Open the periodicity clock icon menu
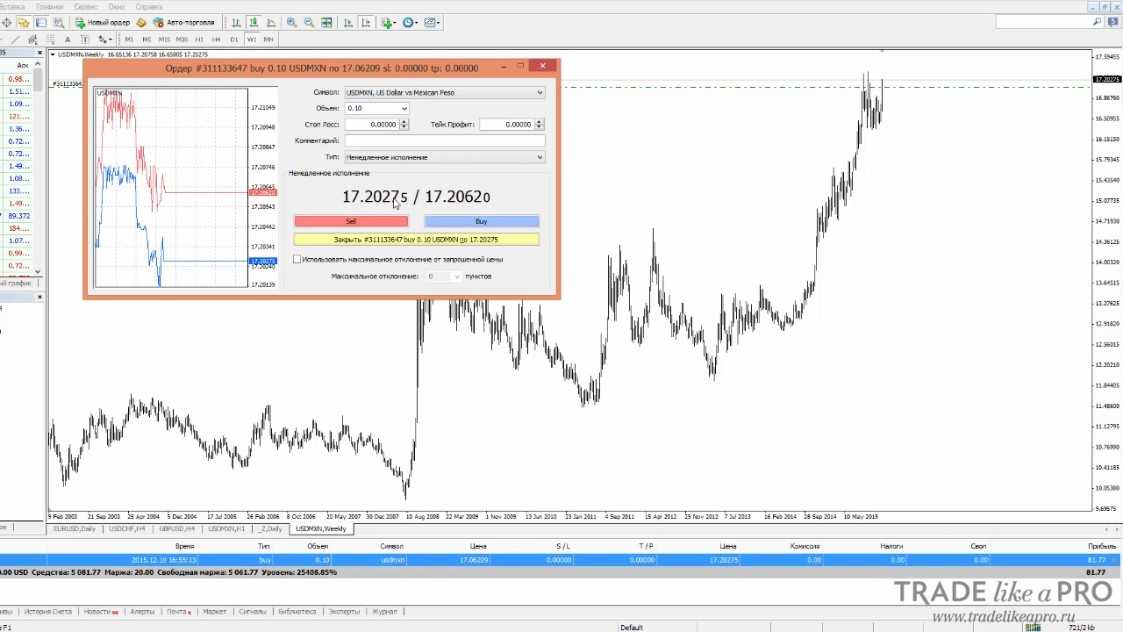This screenshot has height=632, width=1123. [409, 22]
